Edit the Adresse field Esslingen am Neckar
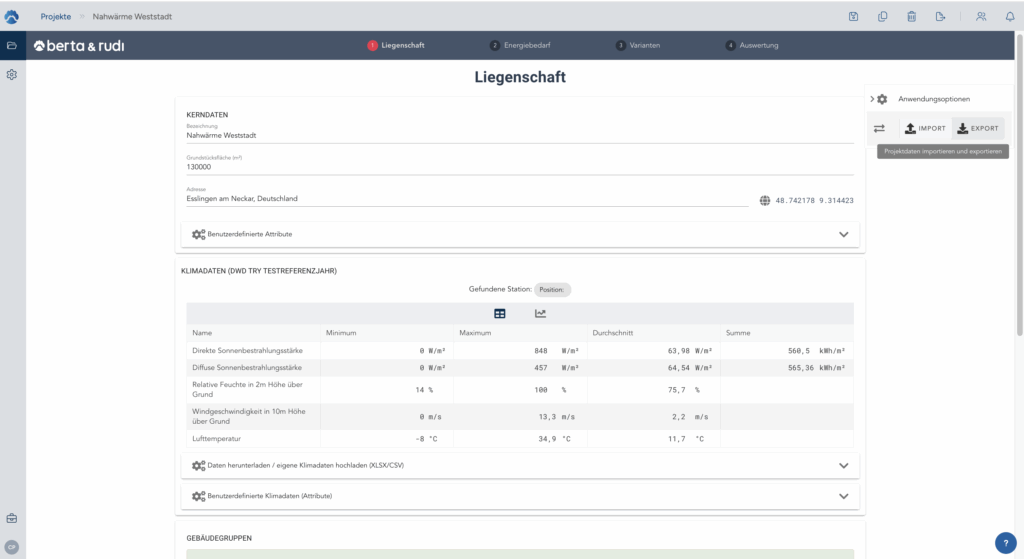Image resolution: width=1024 pixels, height=559 pixels. pos(467,199)
